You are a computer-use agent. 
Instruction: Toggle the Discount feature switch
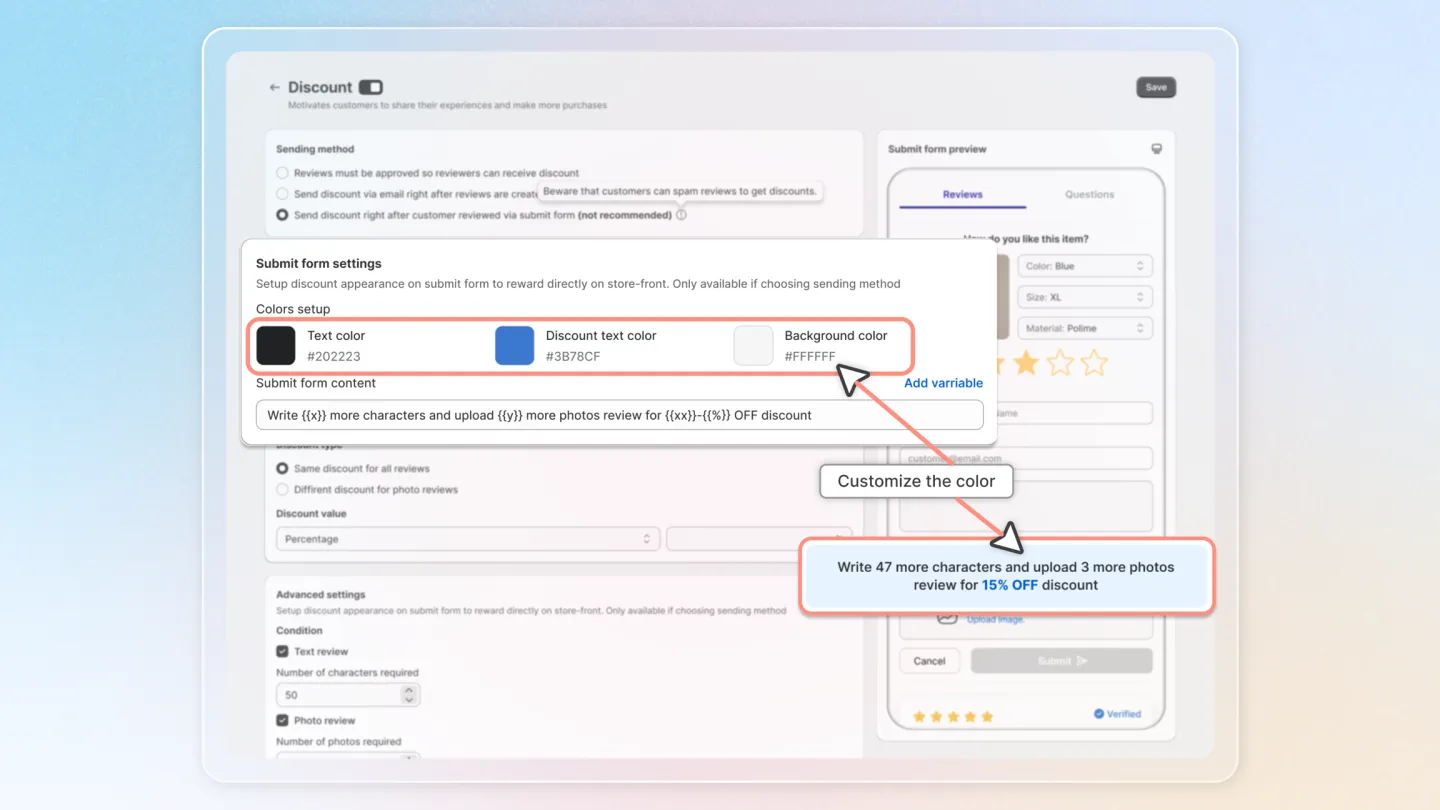click(371, 88)
